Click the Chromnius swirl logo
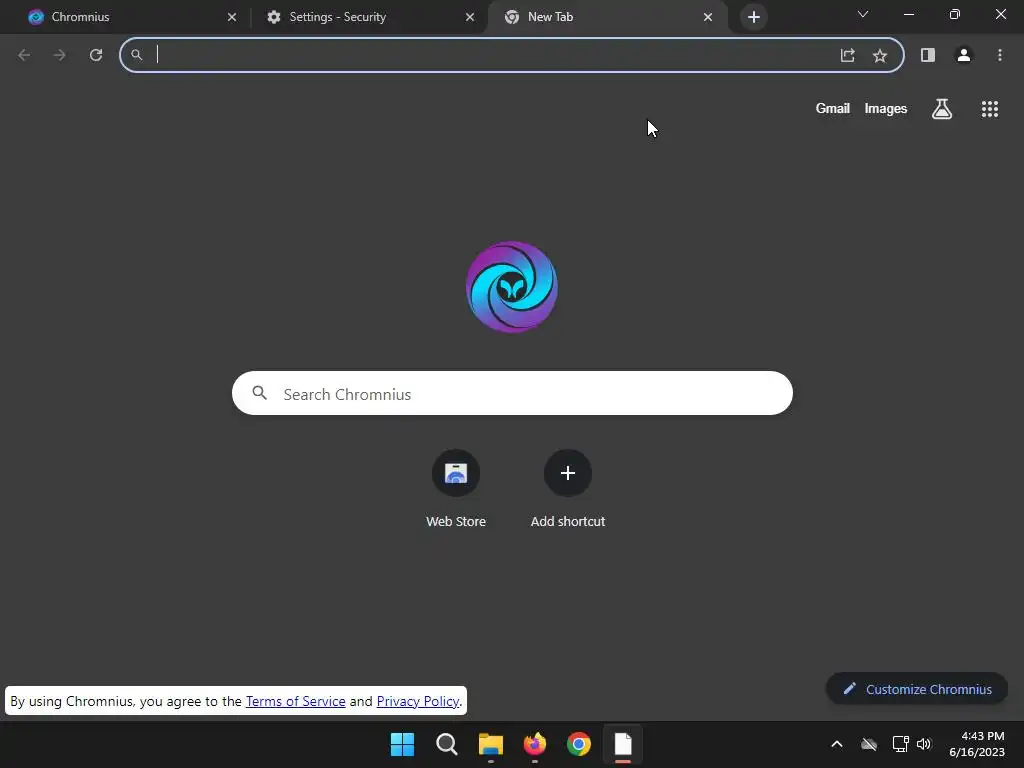1024x768 pixels. point(512,287)
